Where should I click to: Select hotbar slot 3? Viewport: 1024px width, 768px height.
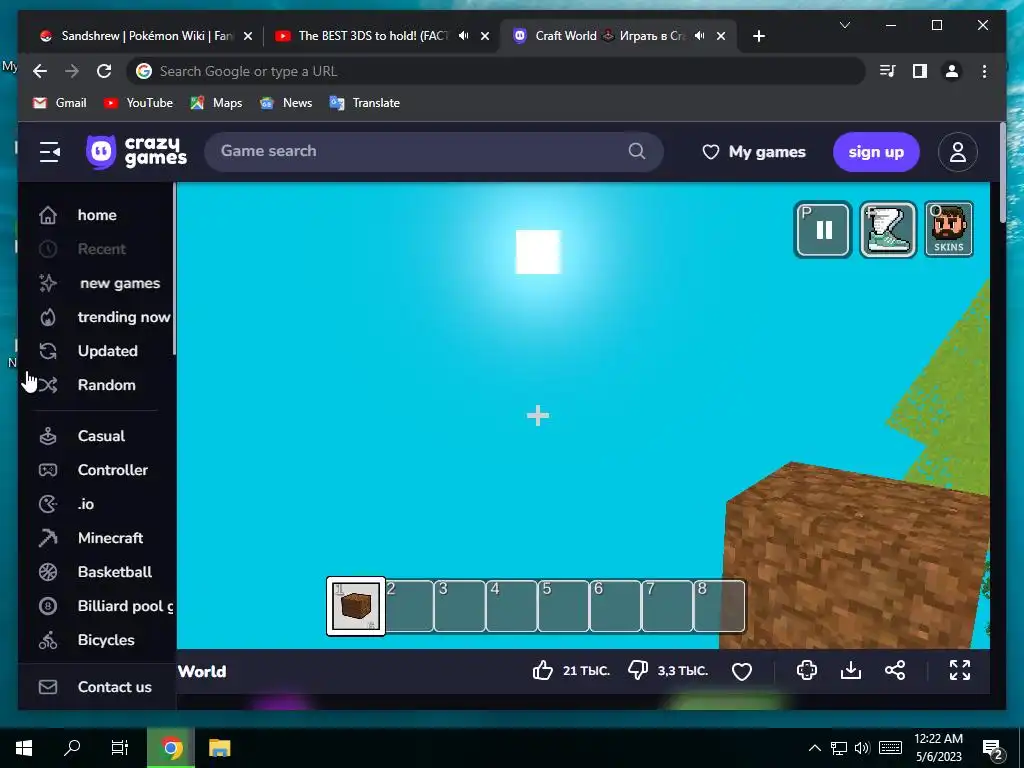click(x=460, y=606)
